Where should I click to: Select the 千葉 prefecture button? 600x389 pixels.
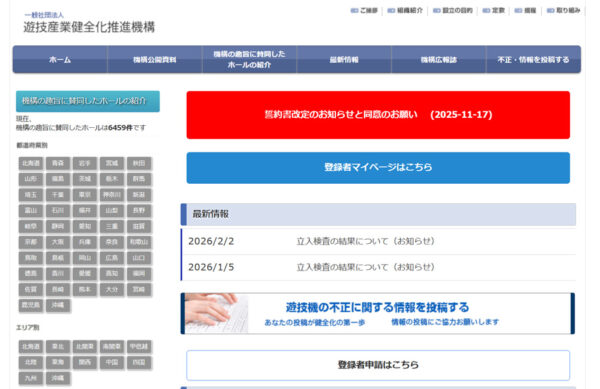[x=58, y=195]
